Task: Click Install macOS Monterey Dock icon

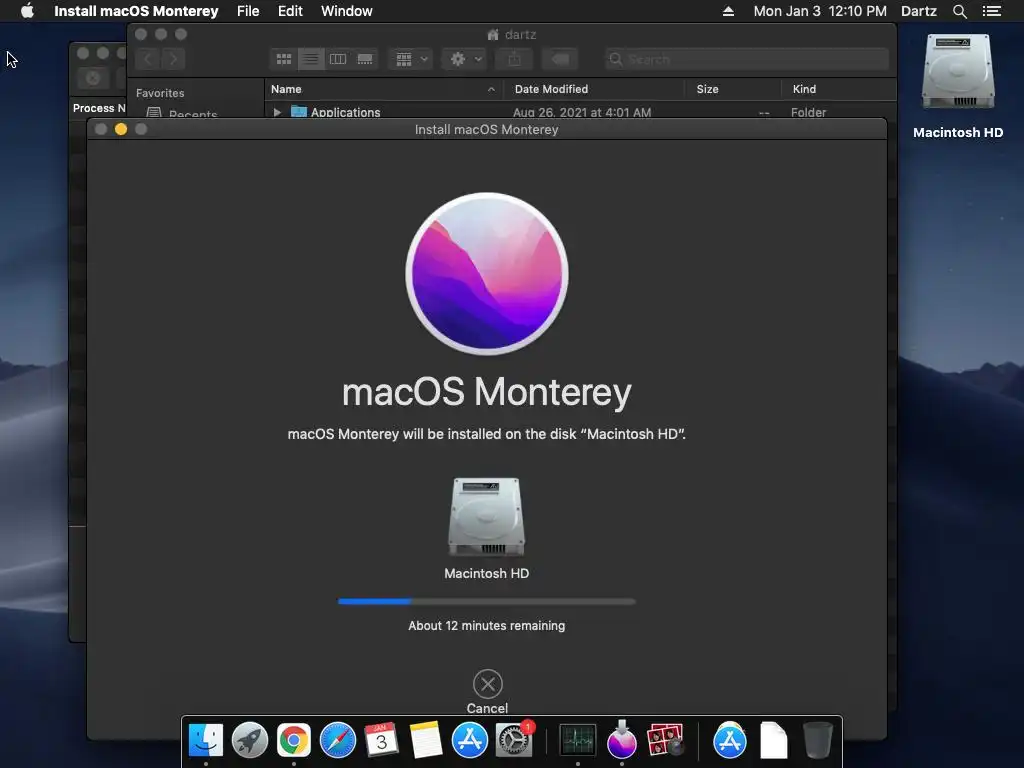Action: [622, 739]
